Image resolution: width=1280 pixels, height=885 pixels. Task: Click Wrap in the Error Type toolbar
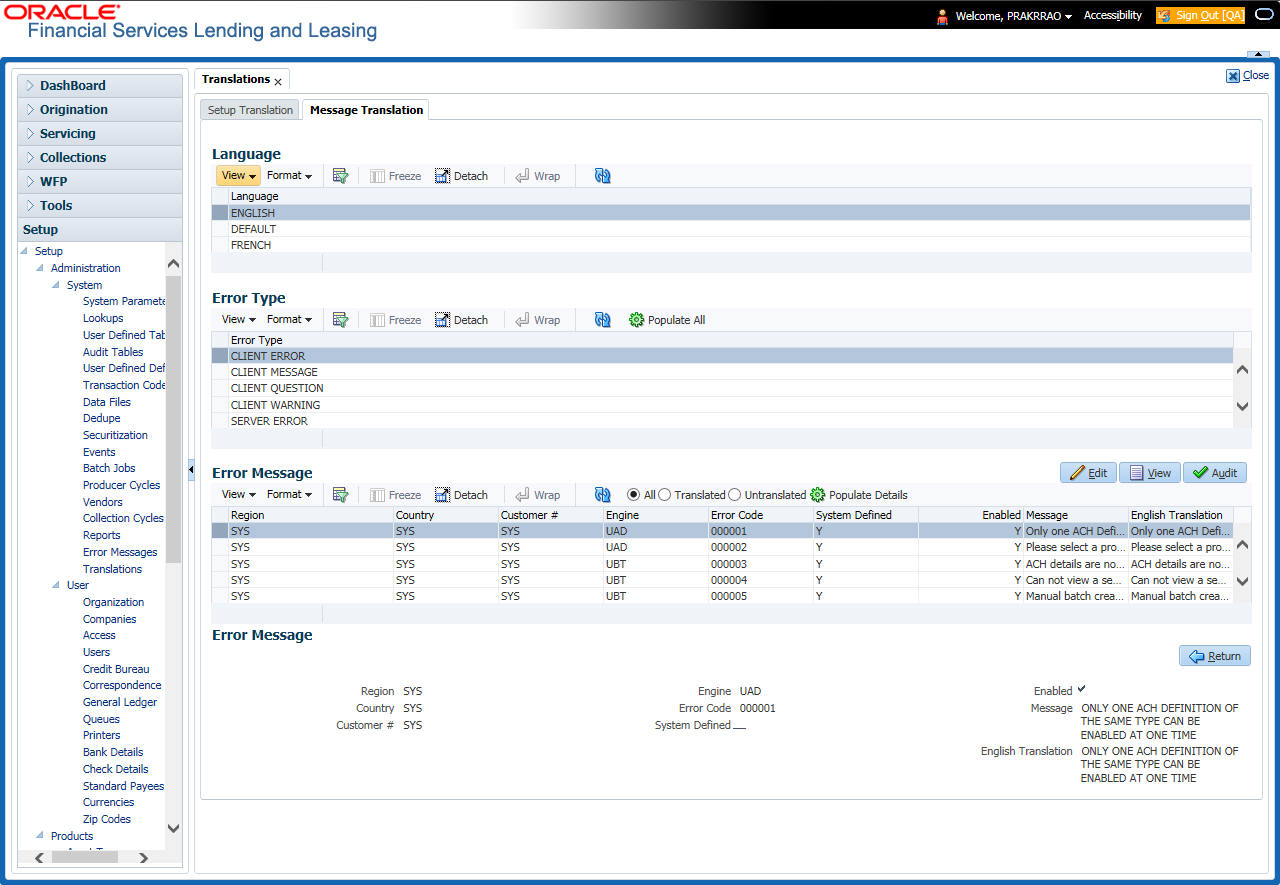click(537, 320)
